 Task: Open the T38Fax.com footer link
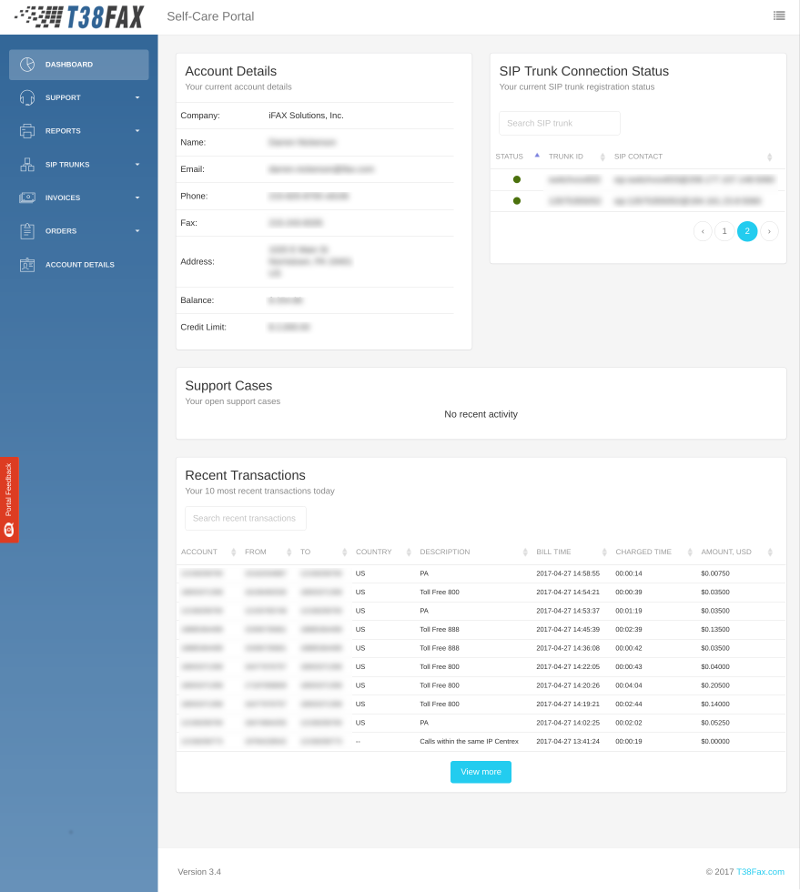click(760, 872)
